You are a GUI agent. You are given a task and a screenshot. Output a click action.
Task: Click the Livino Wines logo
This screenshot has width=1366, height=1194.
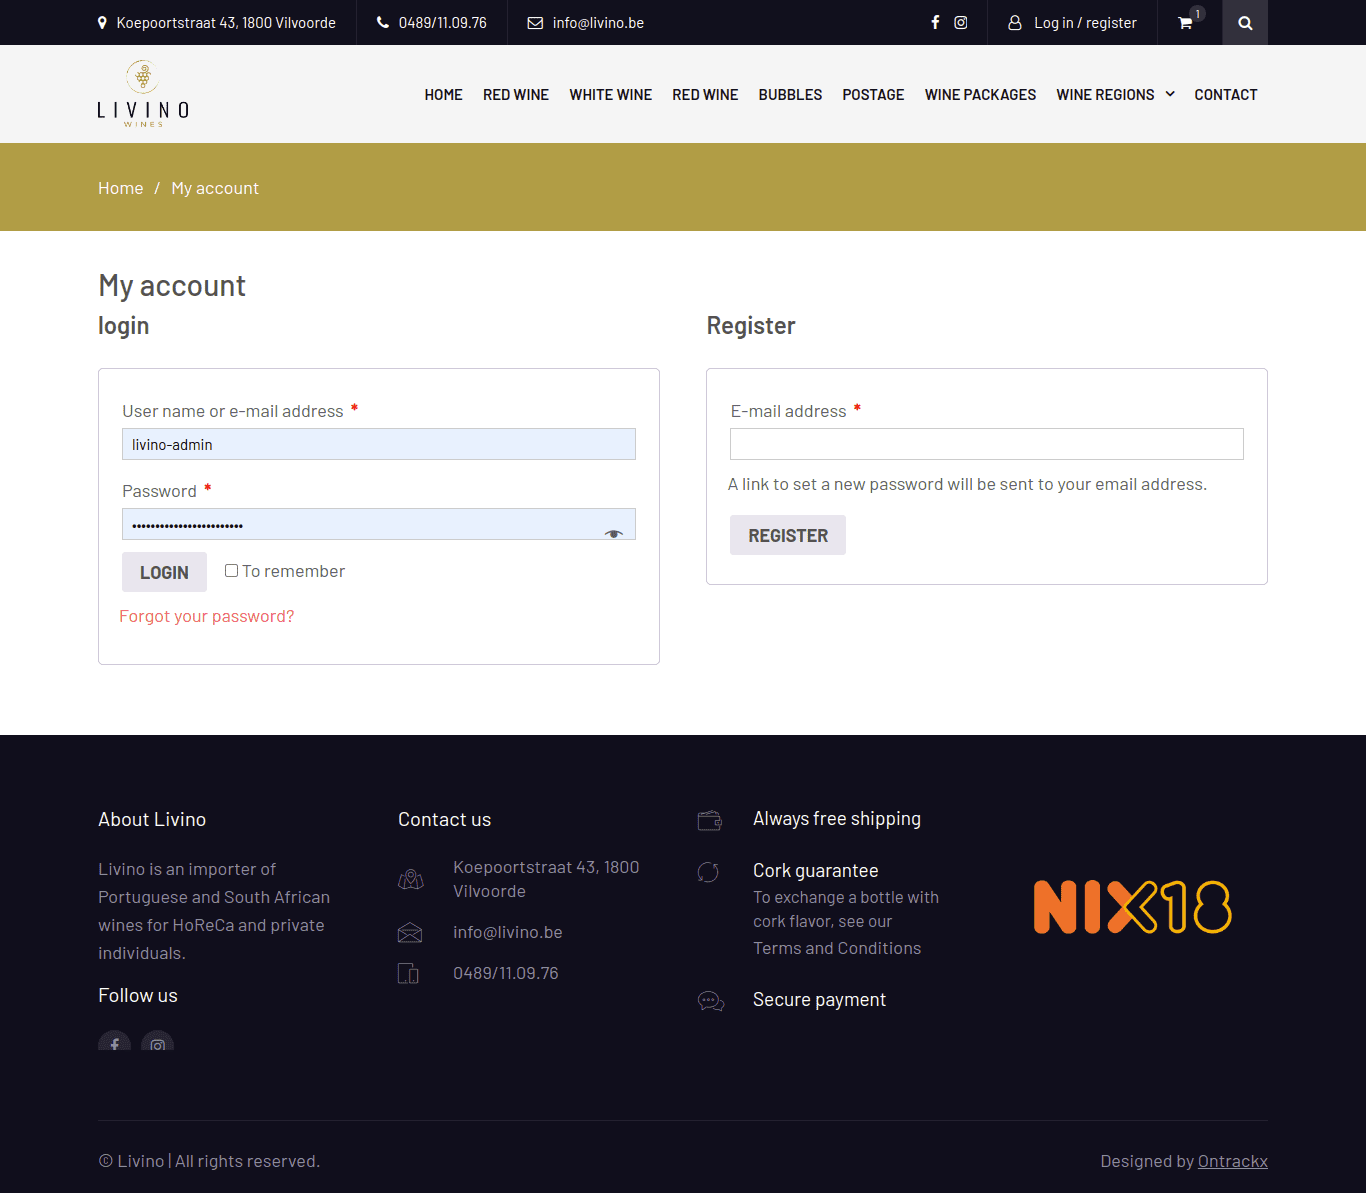[x=143, y=94]
